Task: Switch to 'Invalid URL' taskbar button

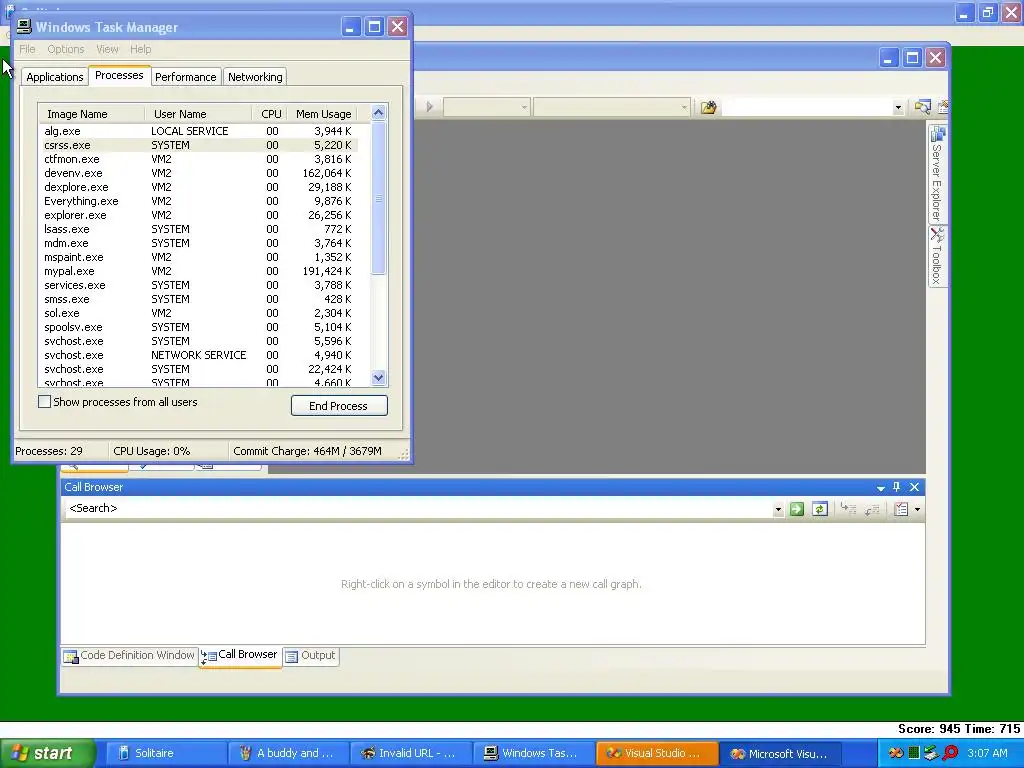Action: 411,753
